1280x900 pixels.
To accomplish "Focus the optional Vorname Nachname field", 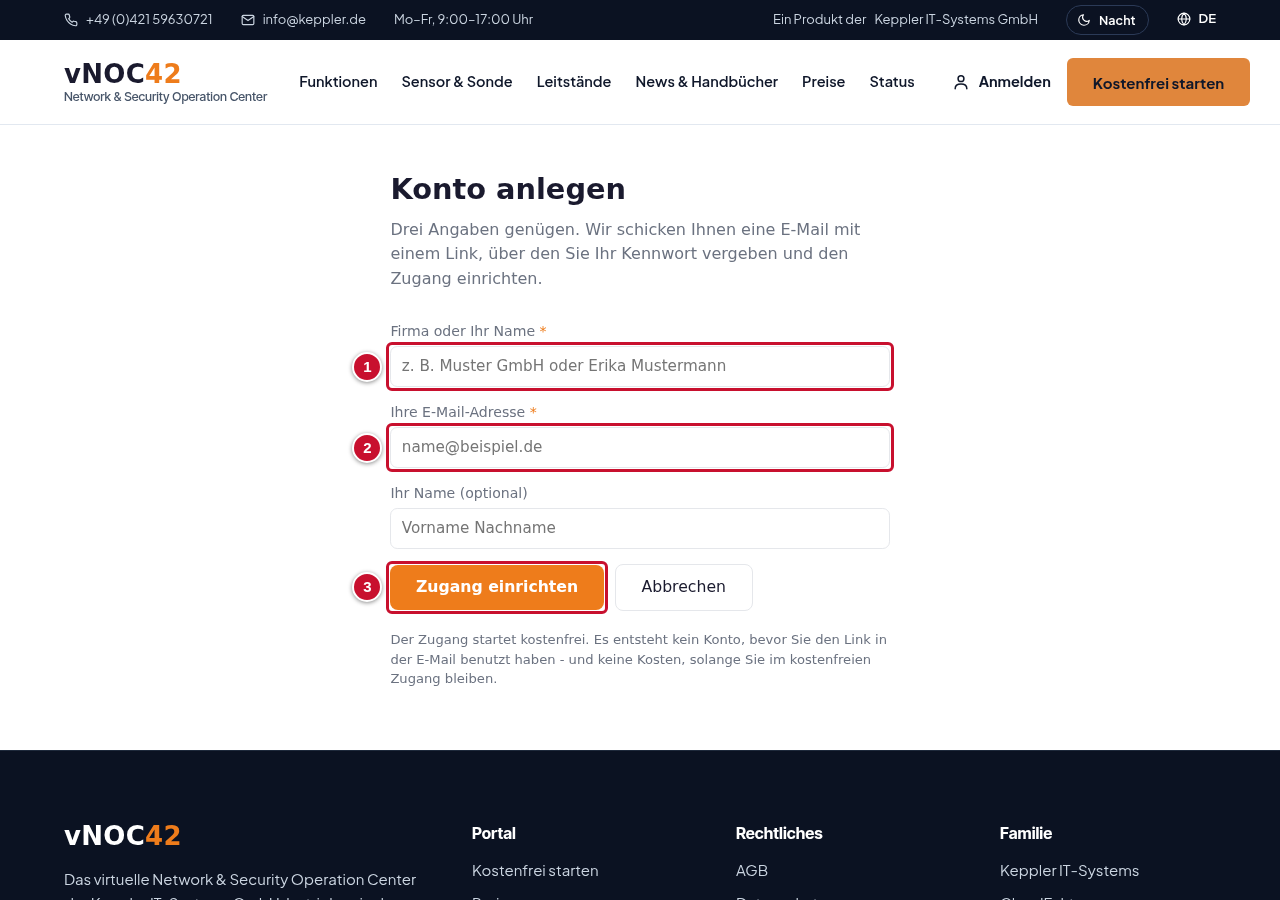I will 640,528.
